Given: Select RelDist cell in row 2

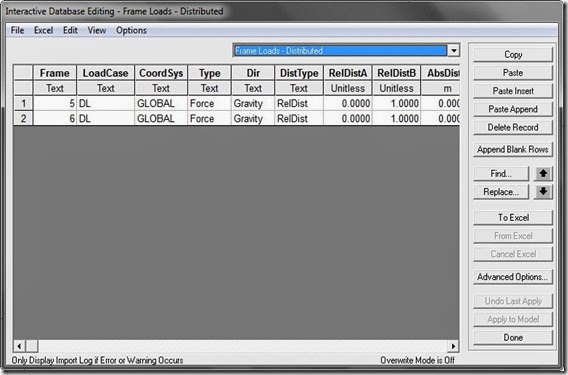Looking at the screenshot, I should (x=299, y=118).
